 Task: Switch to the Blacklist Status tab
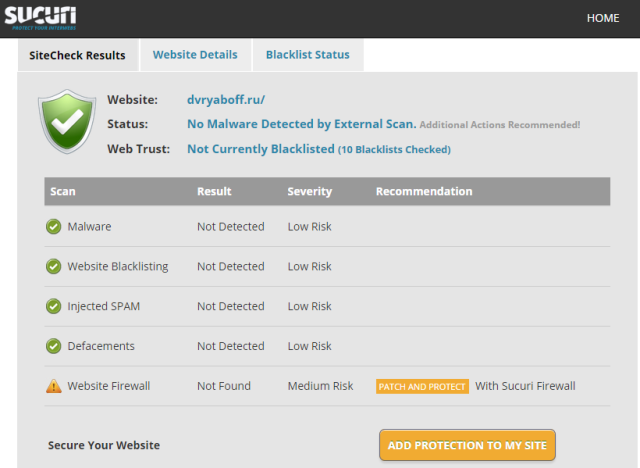click(308, 55)
